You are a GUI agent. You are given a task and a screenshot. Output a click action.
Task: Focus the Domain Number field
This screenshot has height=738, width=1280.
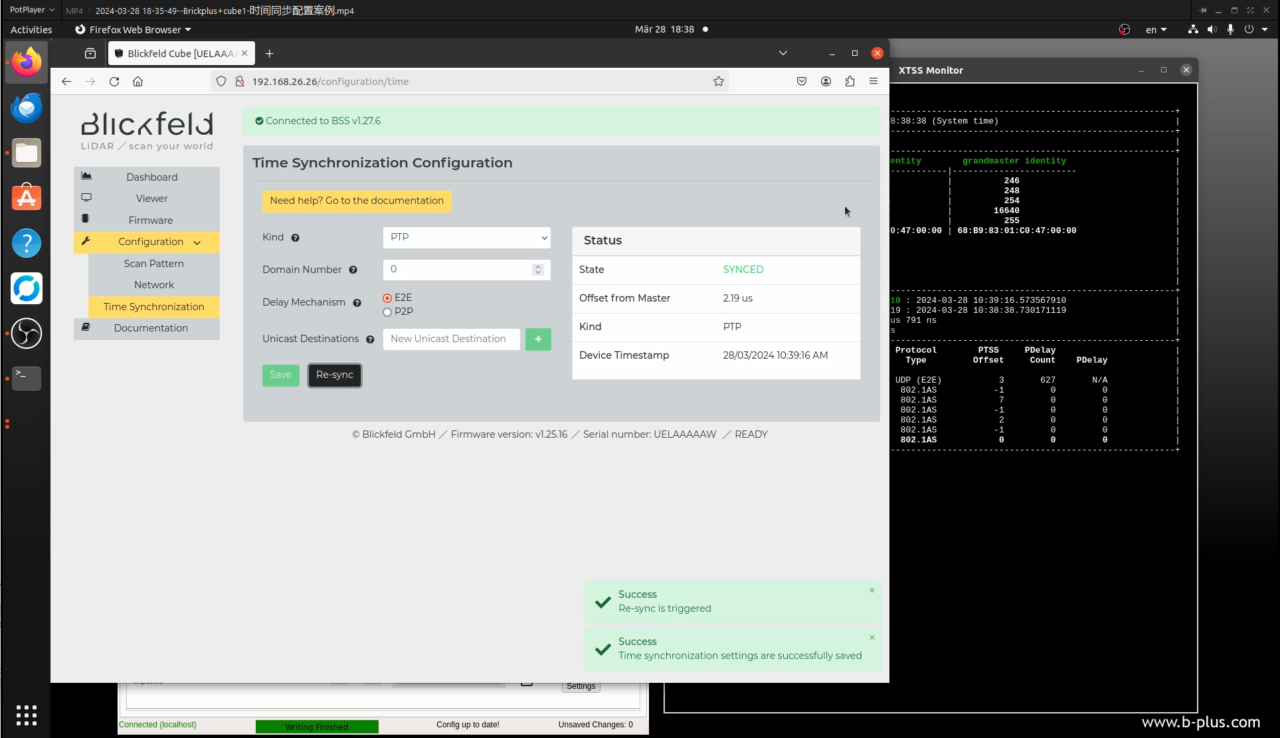(467, 270)
